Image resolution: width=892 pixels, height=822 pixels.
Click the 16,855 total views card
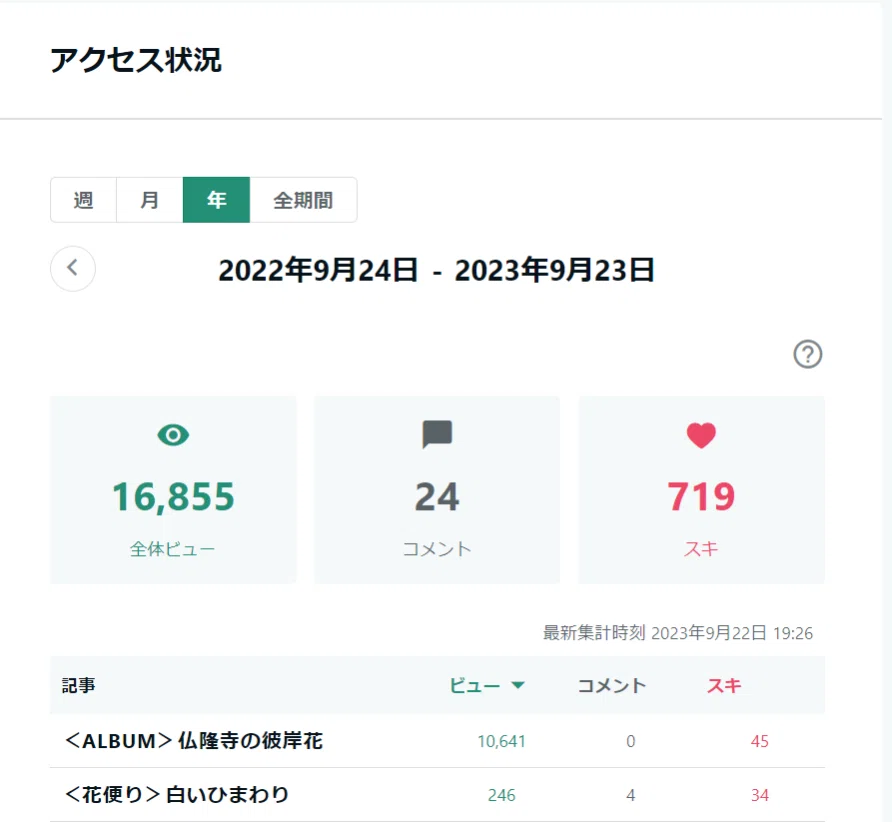pos(173,490)
